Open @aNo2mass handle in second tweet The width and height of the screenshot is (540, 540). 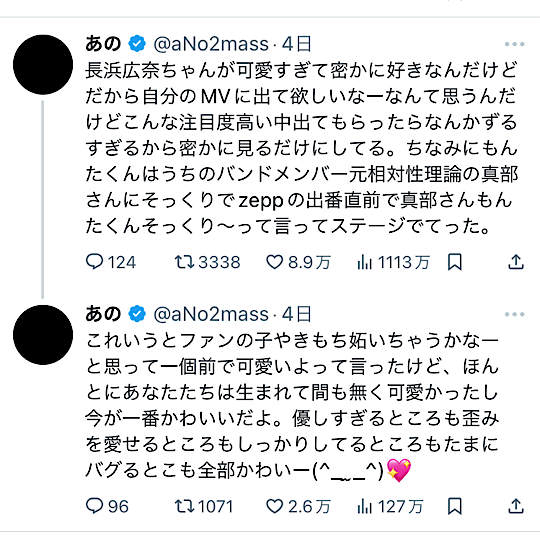pyautogui.click(x=211, y=314)
